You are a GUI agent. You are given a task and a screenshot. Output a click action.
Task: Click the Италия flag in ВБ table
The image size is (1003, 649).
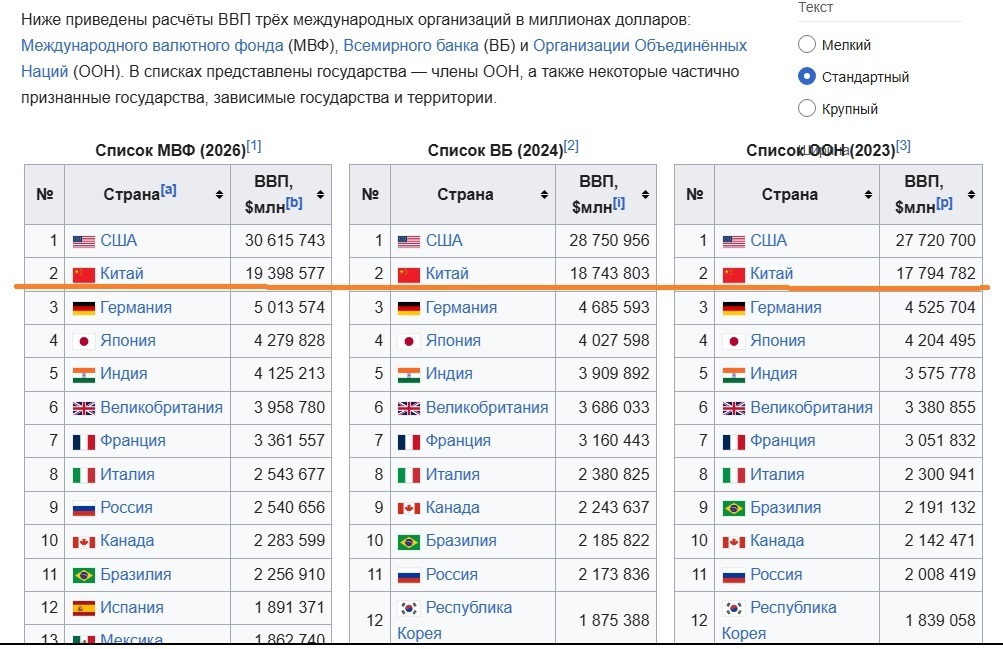[x=409, y=475]
